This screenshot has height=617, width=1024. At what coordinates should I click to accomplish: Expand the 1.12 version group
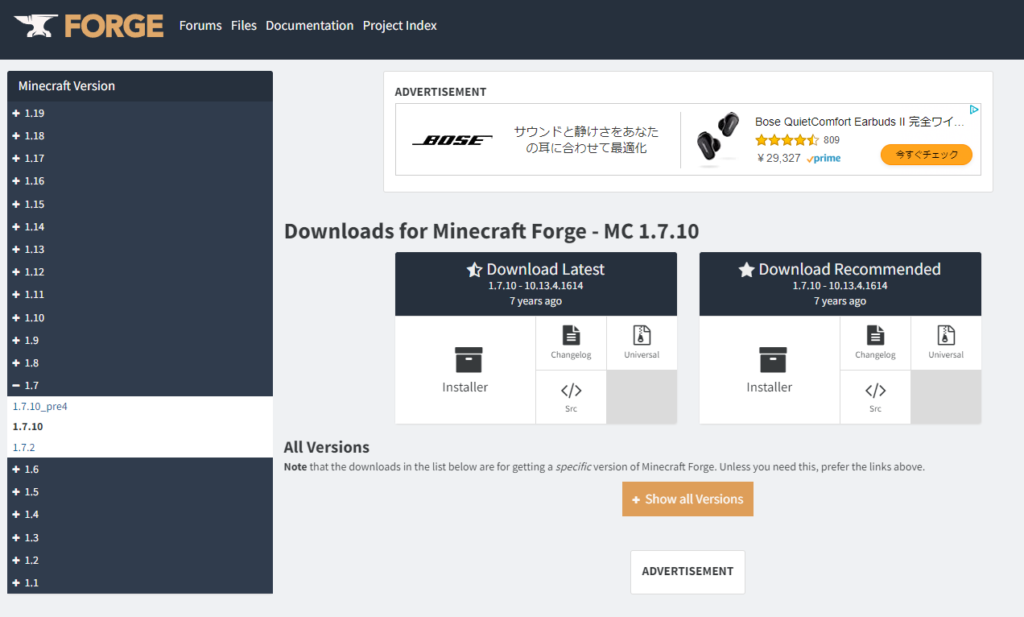point(140,272)
